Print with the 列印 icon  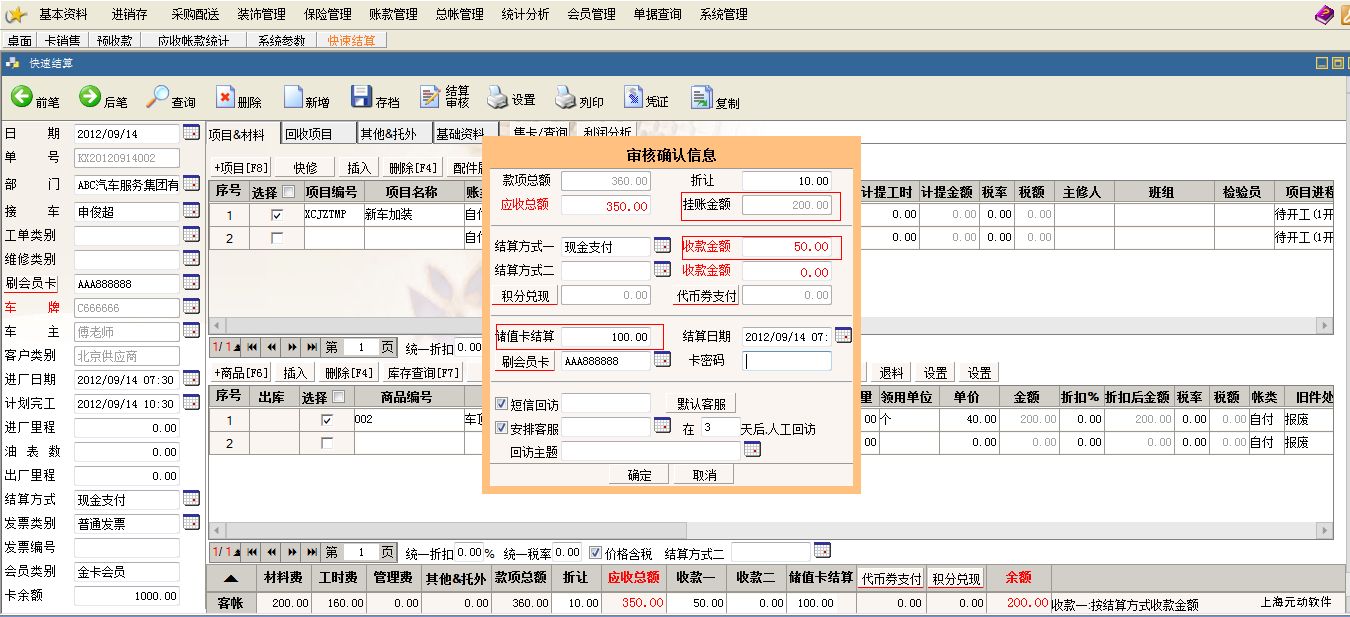pyautogui.click(x=579, y=98)
